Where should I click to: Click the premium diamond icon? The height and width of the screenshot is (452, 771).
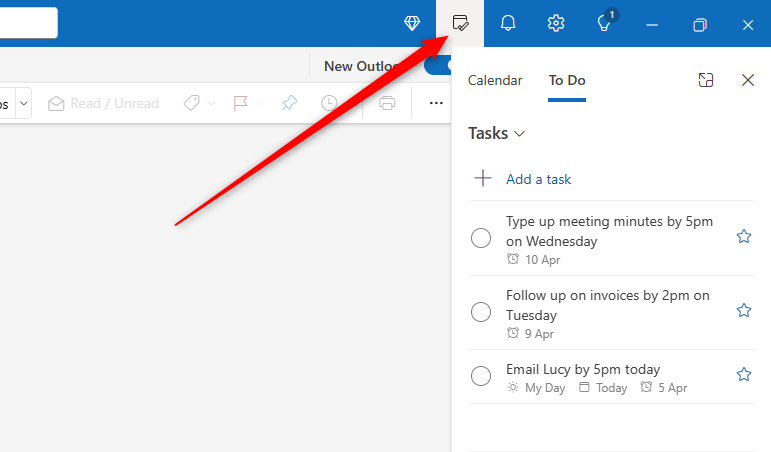(x=412, y=24)
